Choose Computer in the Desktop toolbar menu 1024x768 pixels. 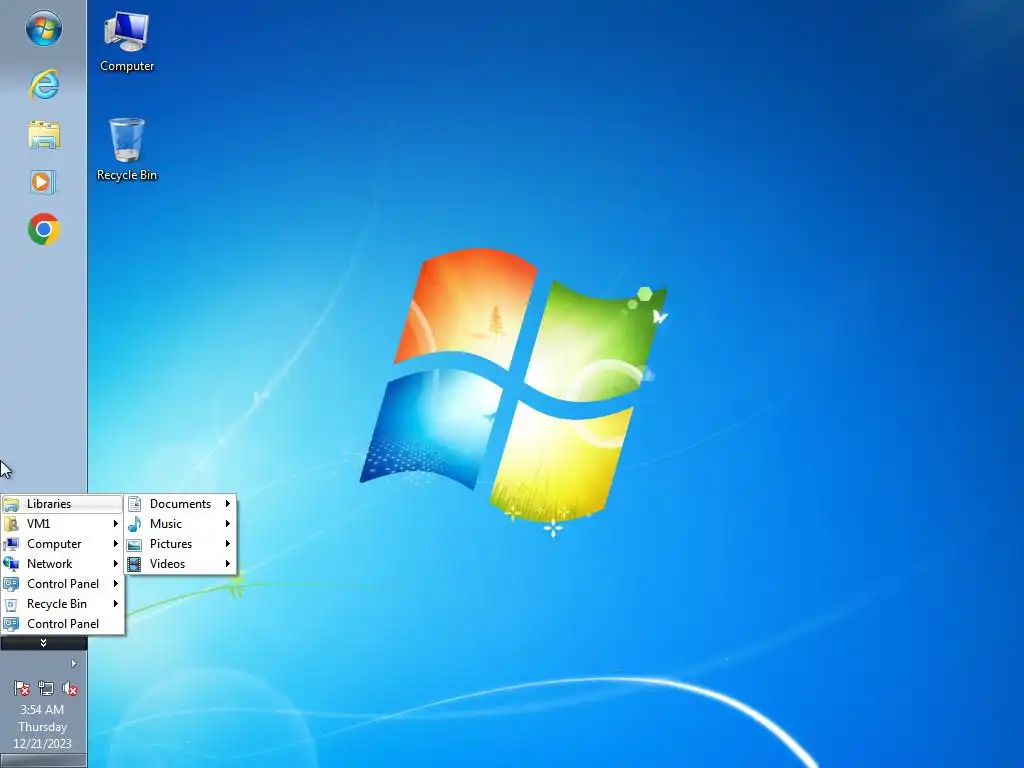(x=62, y=544)
